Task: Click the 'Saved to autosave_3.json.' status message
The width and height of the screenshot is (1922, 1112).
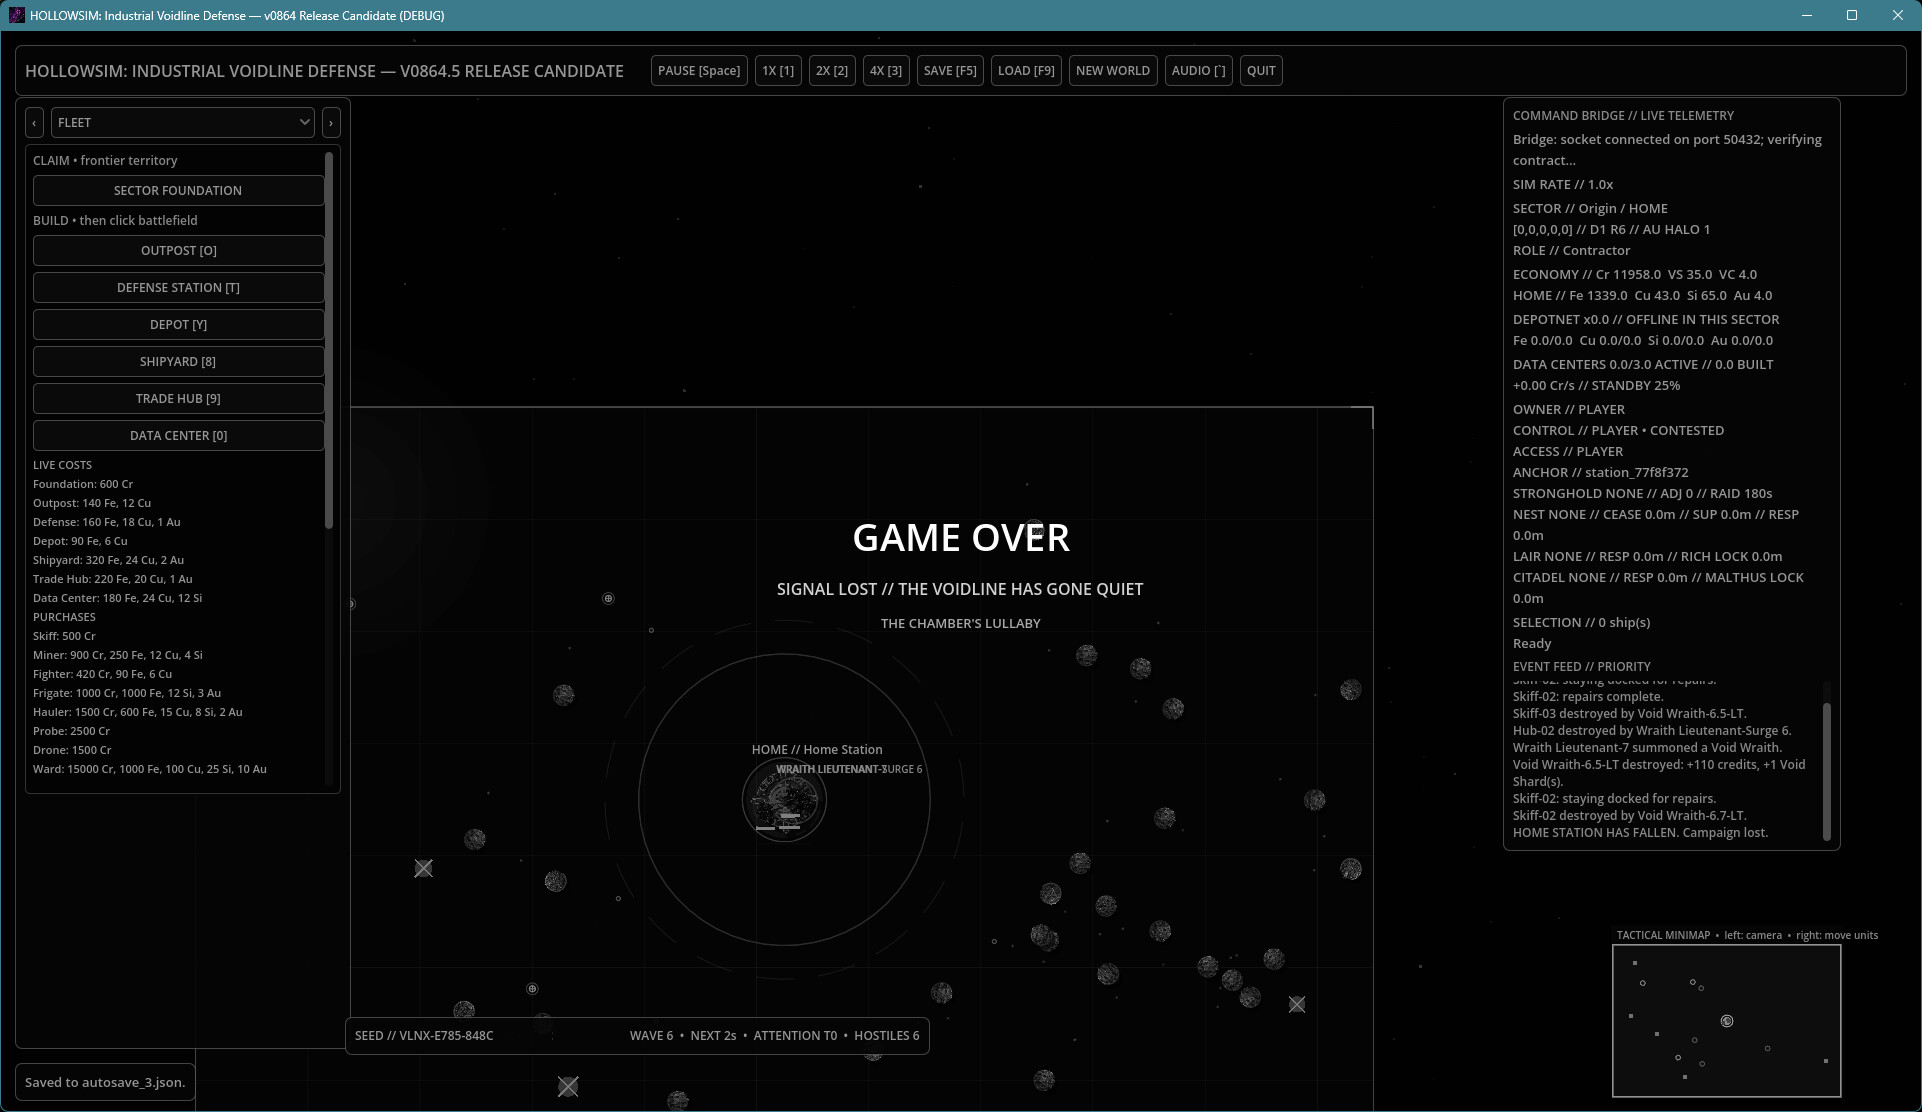Action: [x=105, y=1082]
